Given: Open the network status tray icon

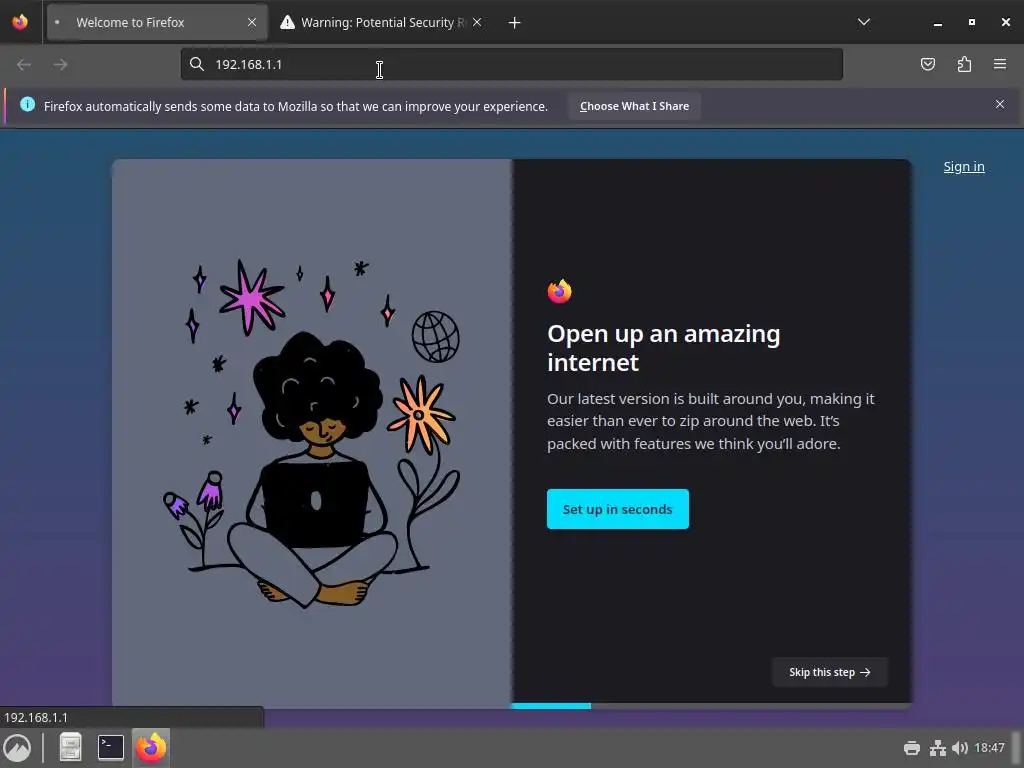Looking at the screenshot, I should point(938,748).
